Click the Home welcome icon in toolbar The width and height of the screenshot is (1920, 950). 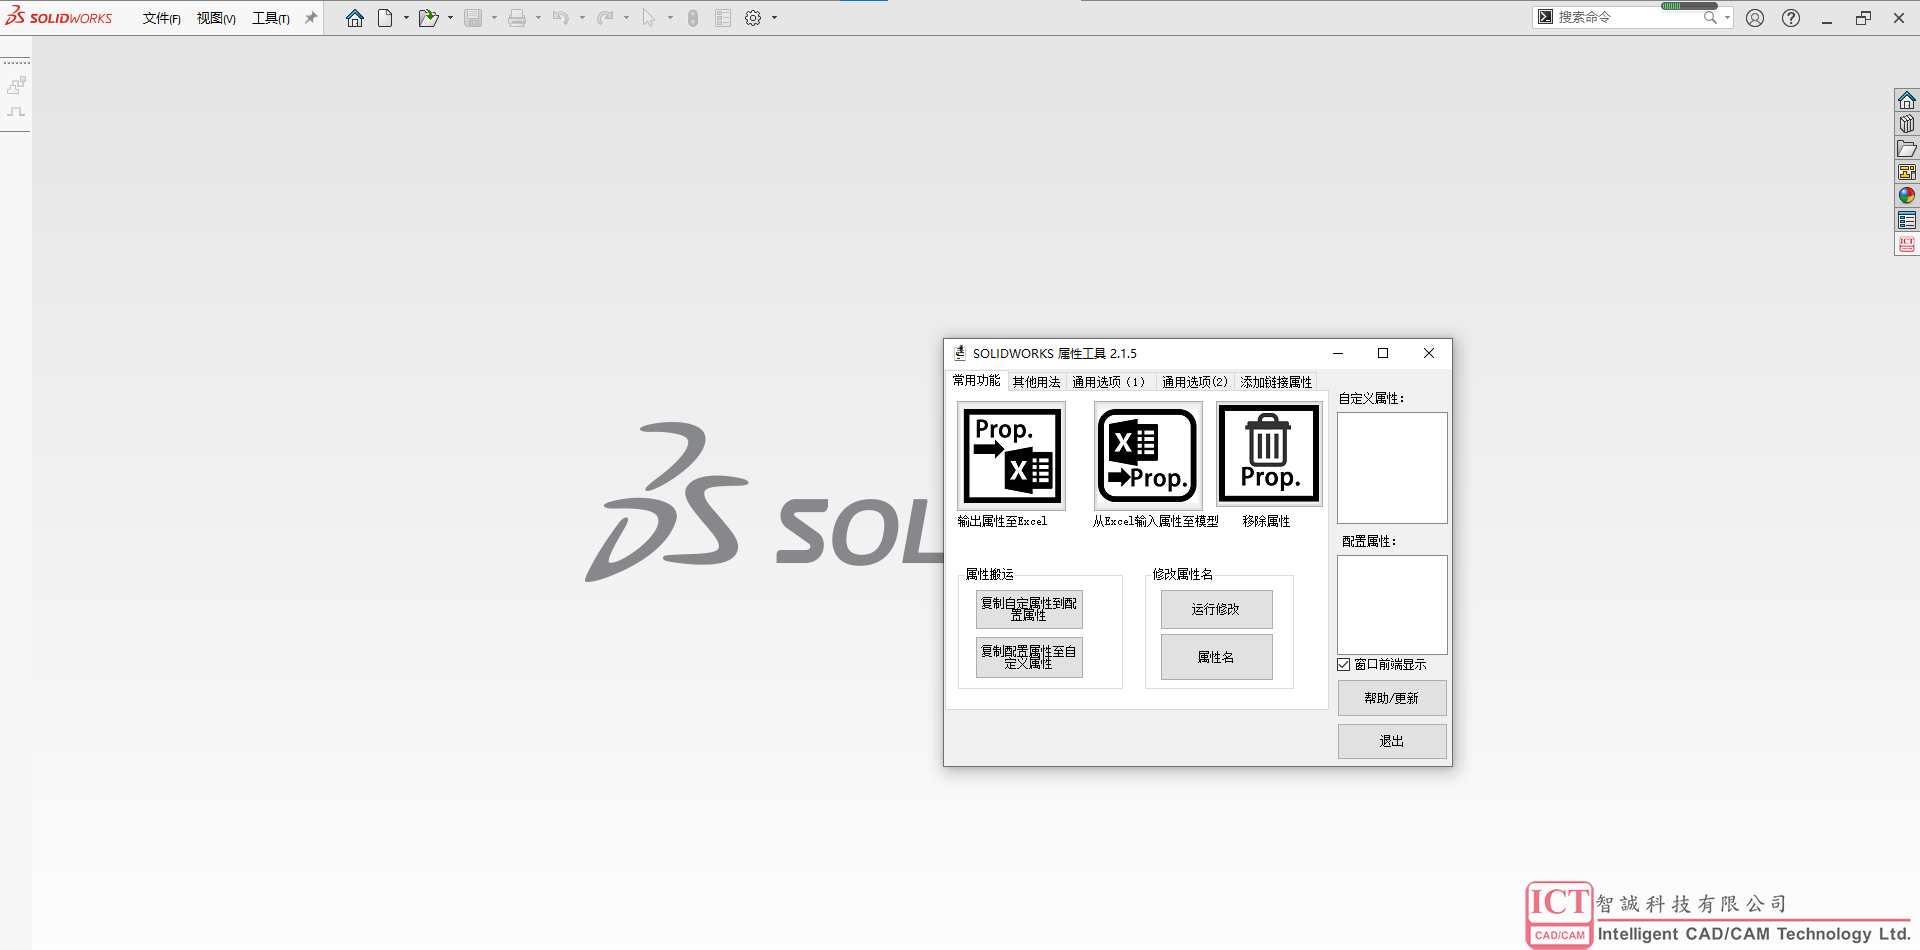pyautogui.click(x=355, y=18)
